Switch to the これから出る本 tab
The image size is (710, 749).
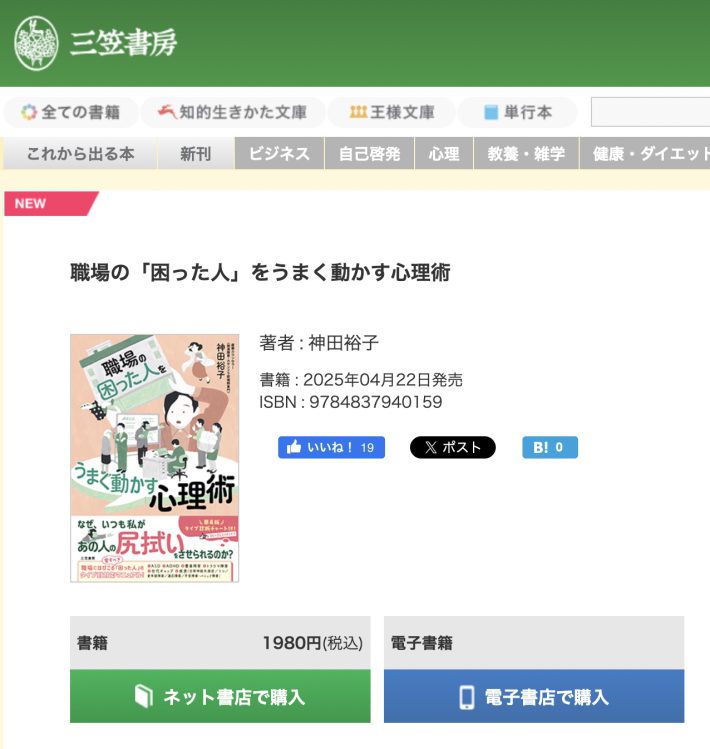tap(80, 153)
